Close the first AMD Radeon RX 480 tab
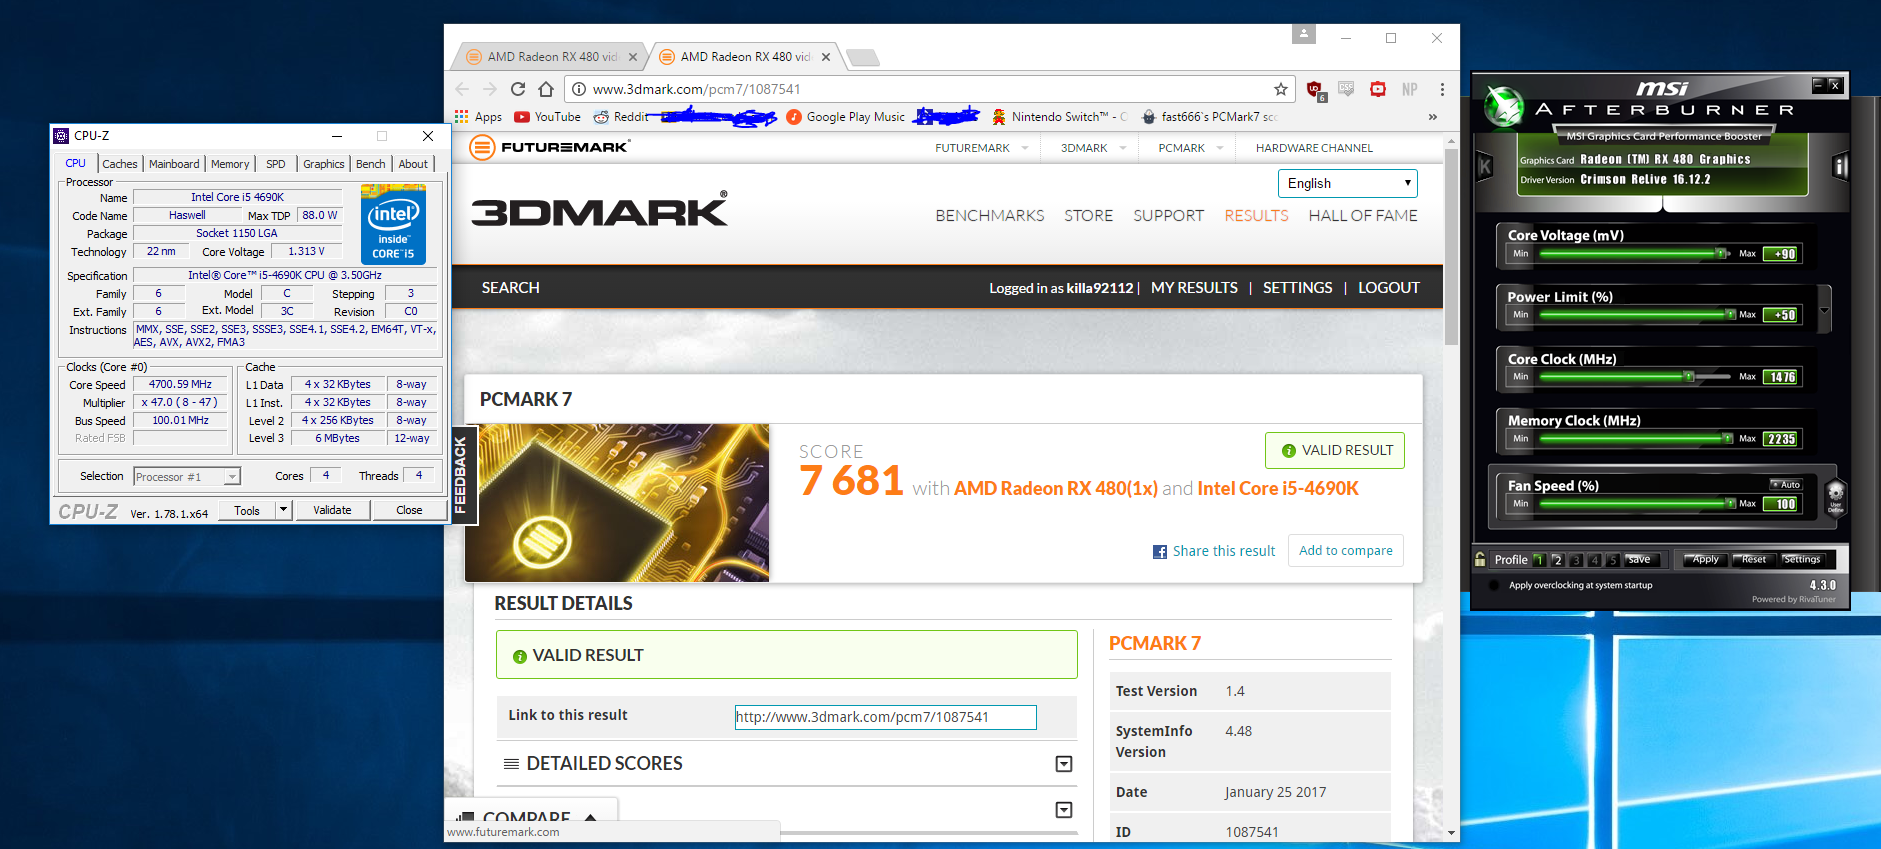 pyautogui.click(x=632, y=57)
